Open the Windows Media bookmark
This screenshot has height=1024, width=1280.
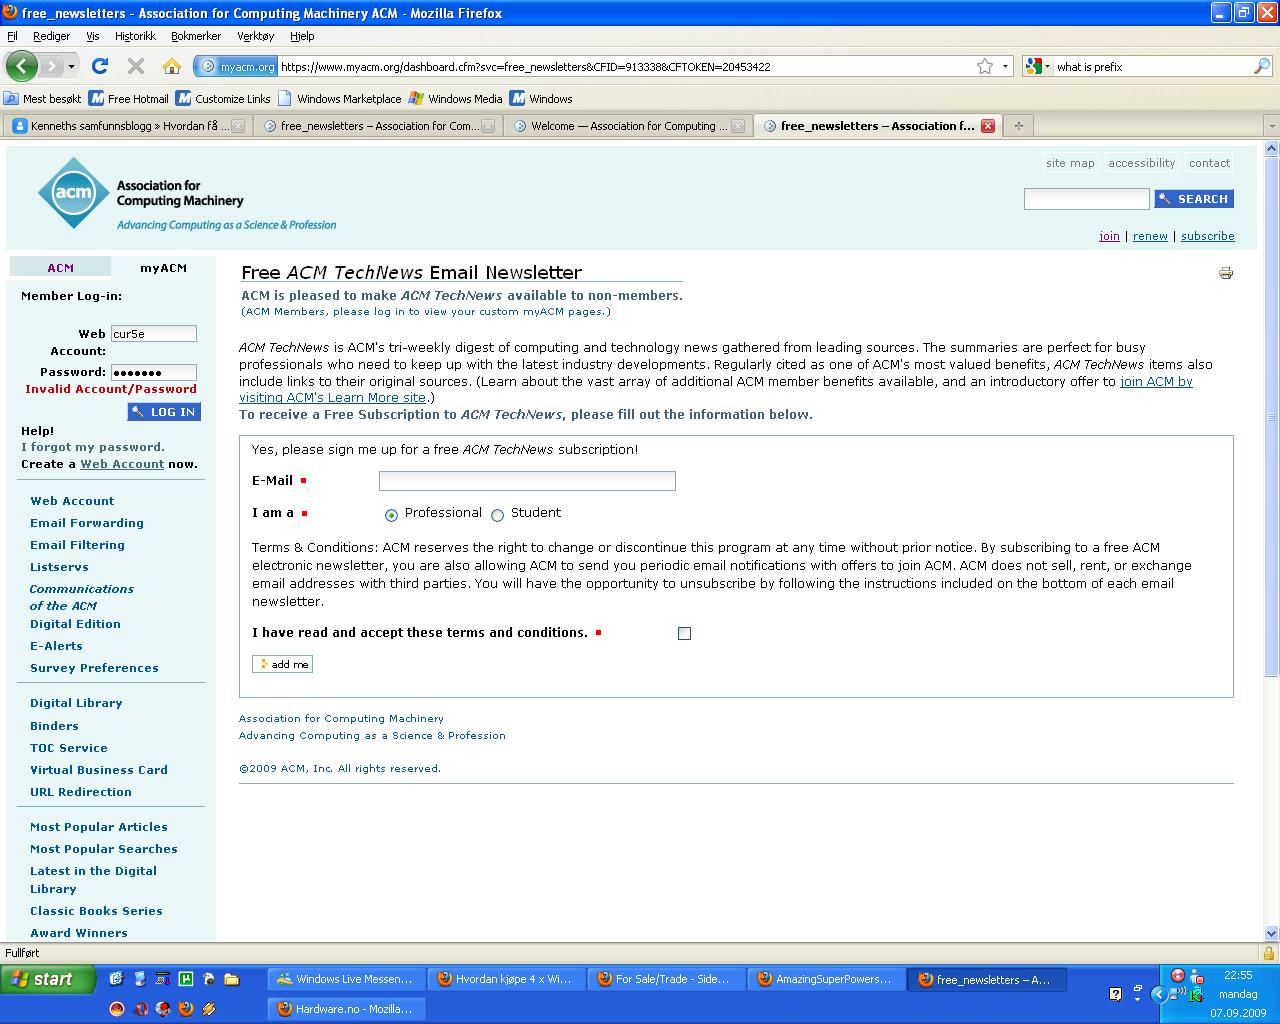455,99
